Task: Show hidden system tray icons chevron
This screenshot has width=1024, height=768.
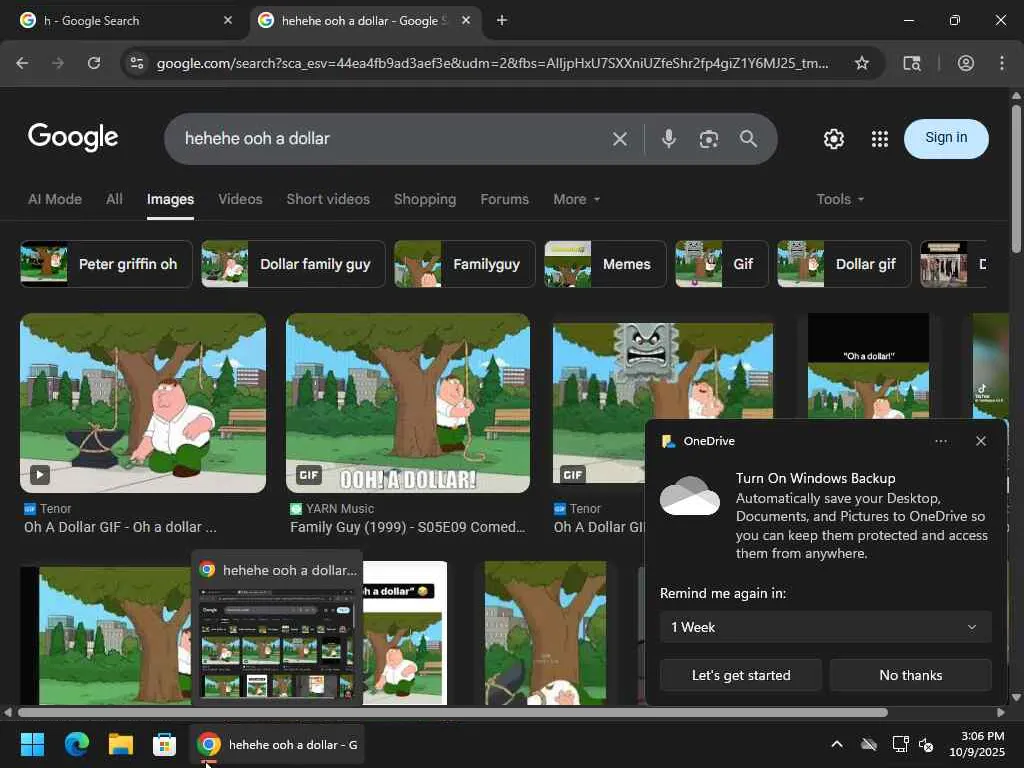Action: pyautogui.click(x=837, y=744)
